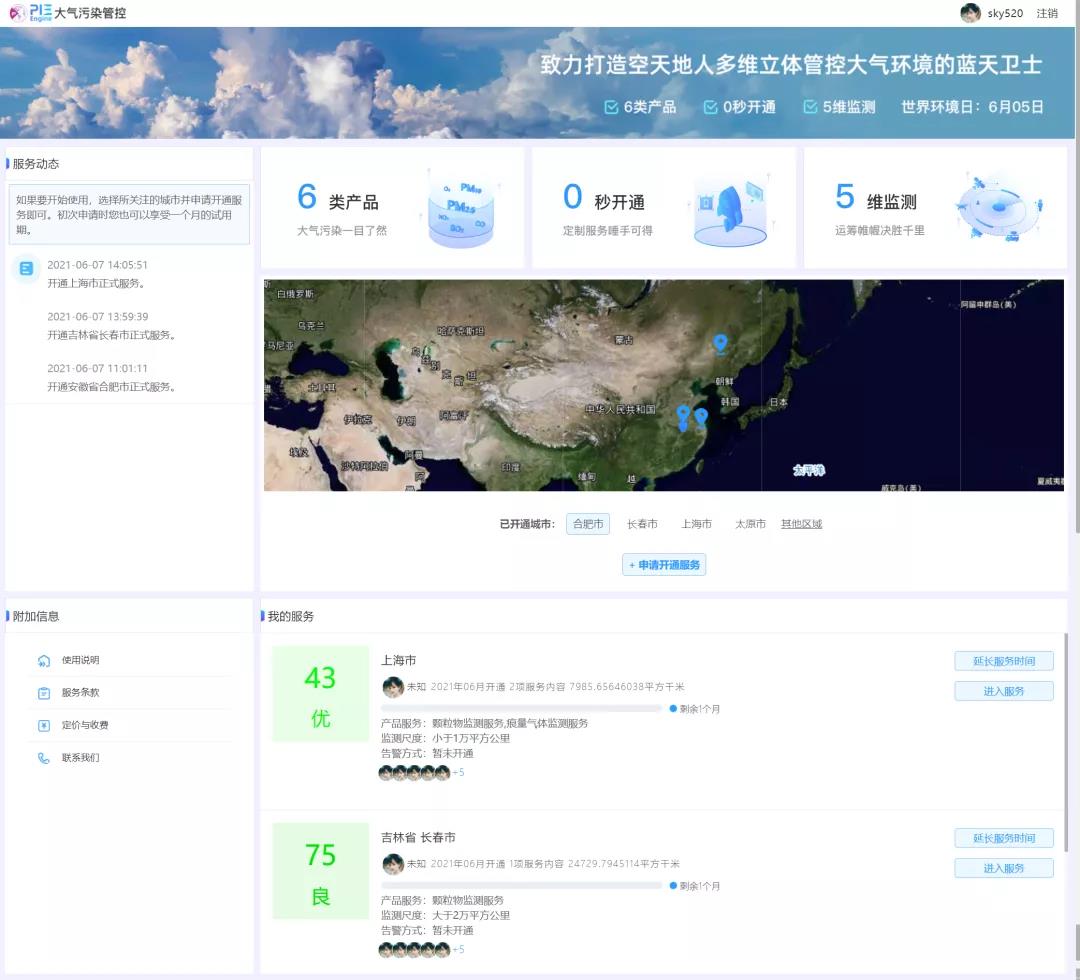The height and width of the screenshot is (980, 1080).
Task: Select the 合肥市 city toggle
Action: (x=588, y=523)
